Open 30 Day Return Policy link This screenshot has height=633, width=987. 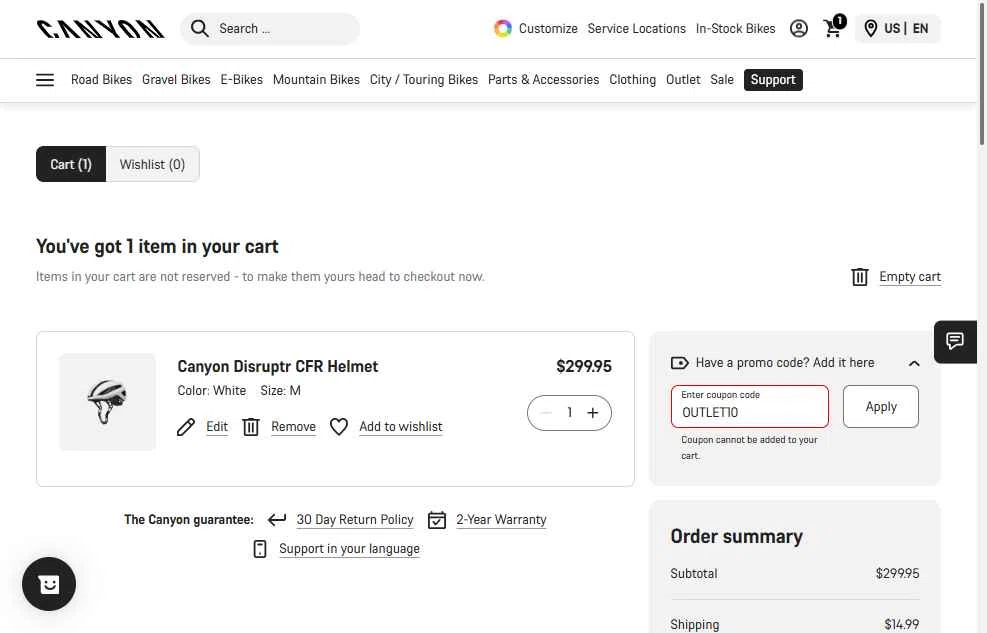pos(355,520)
